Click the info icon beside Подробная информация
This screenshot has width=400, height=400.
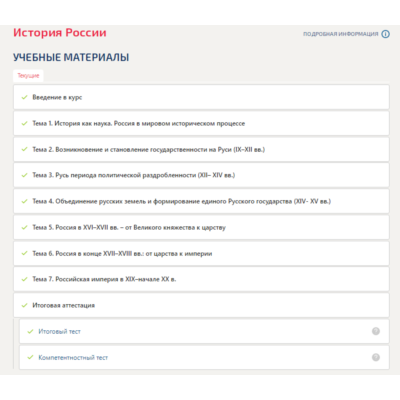click(385, 34)
